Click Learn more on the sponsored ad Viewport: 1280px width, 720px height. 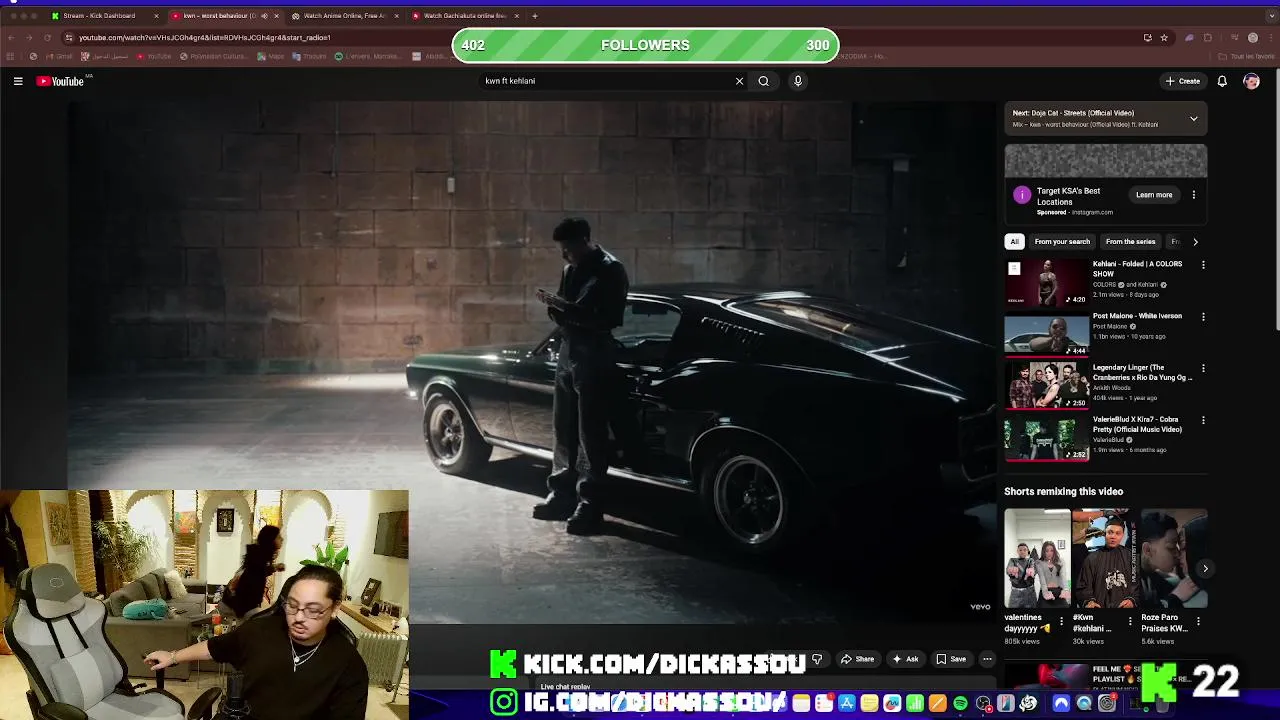click(x=1154, y=195)
